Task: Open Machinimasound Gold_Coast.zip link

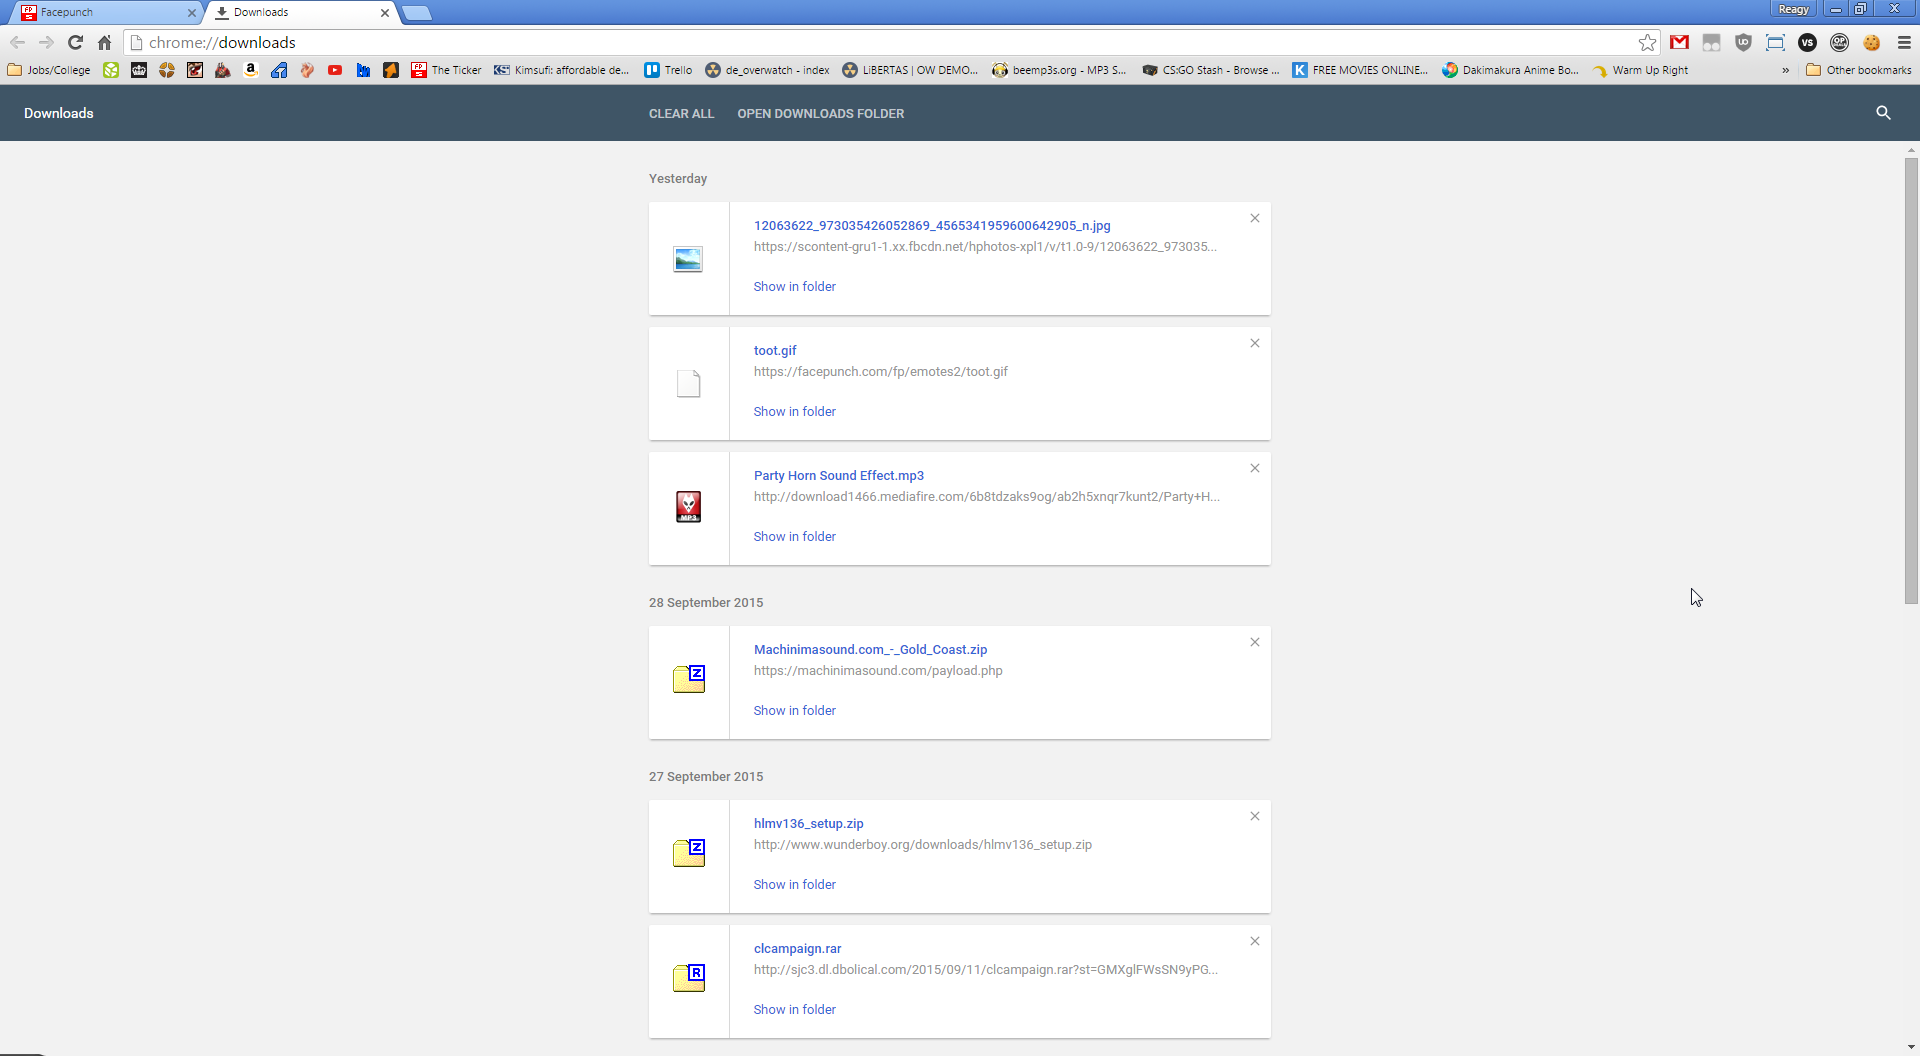Action: point(870,650)
